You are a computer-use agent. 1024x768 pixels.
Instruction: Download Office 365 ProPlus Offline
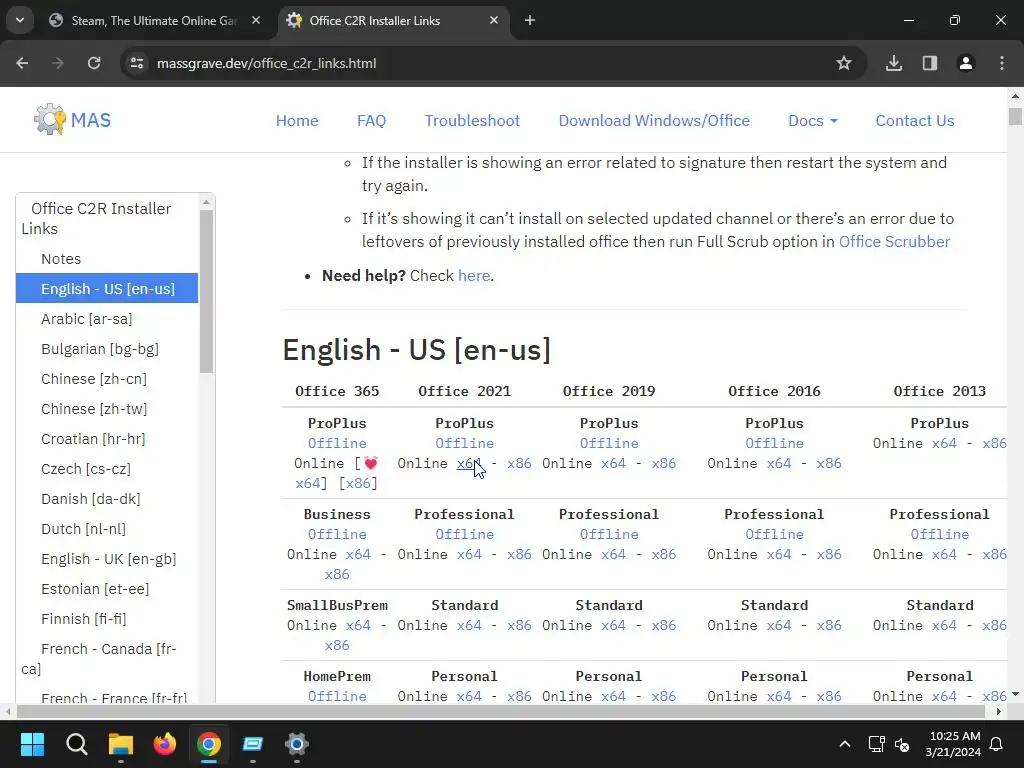337,443
